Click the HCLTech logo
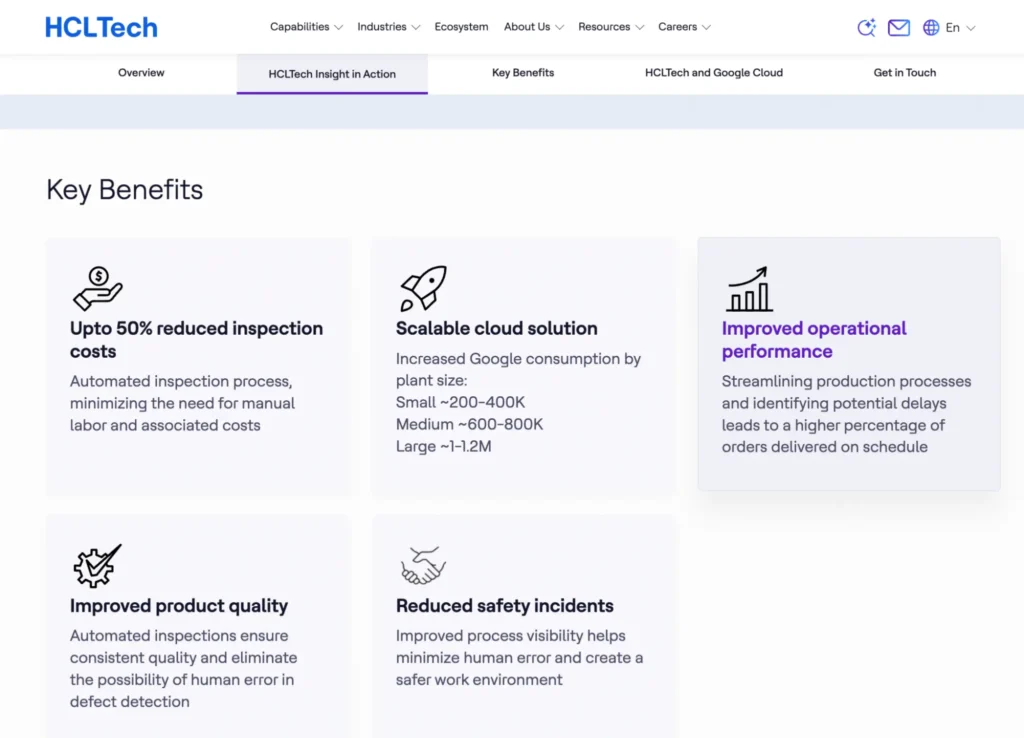 (101, 27)
